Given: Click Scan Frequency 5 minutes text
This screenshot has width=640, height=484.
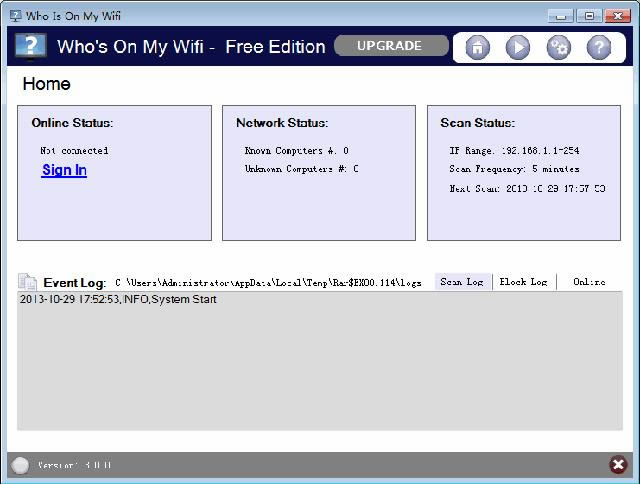Looking at the screenshot, I should point(514,169).
